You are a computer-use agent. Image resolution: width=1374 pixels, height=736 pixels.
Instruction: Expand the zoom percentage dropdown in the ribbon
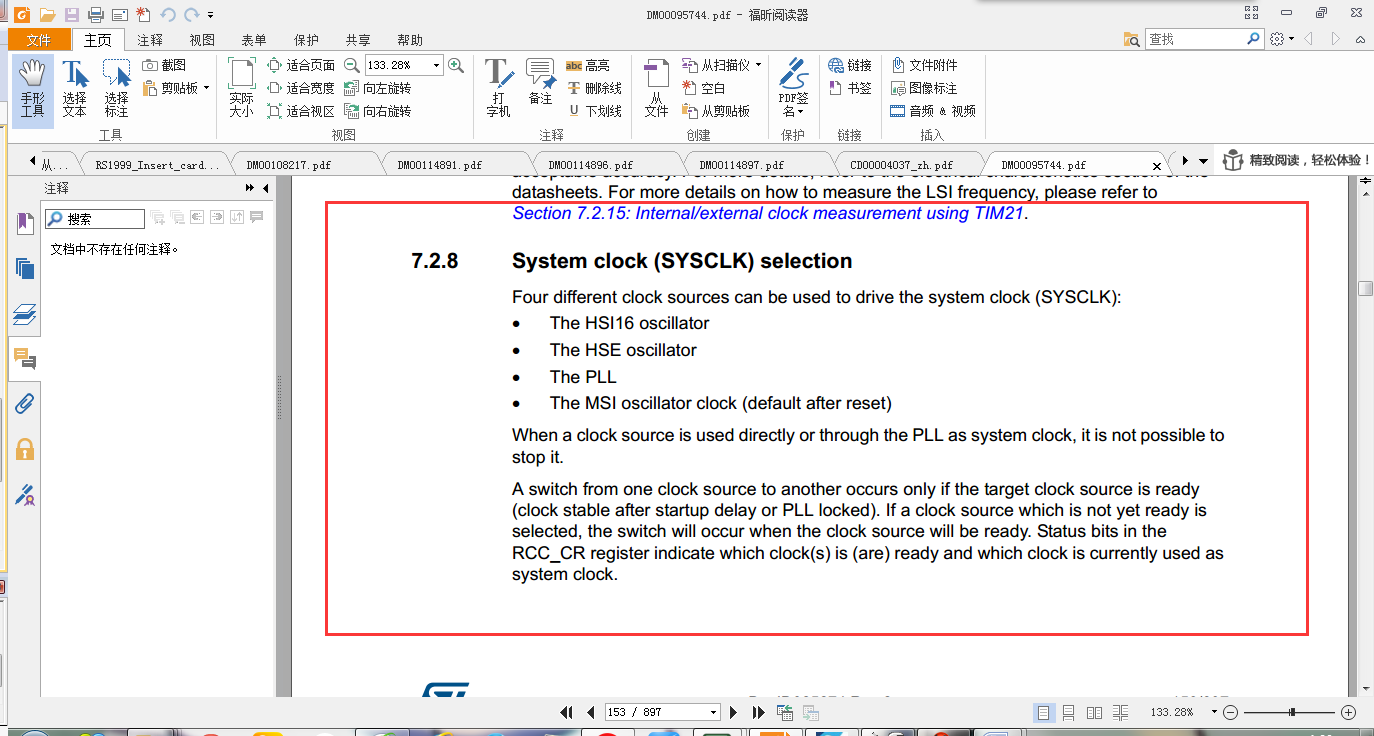pos(436,65)
